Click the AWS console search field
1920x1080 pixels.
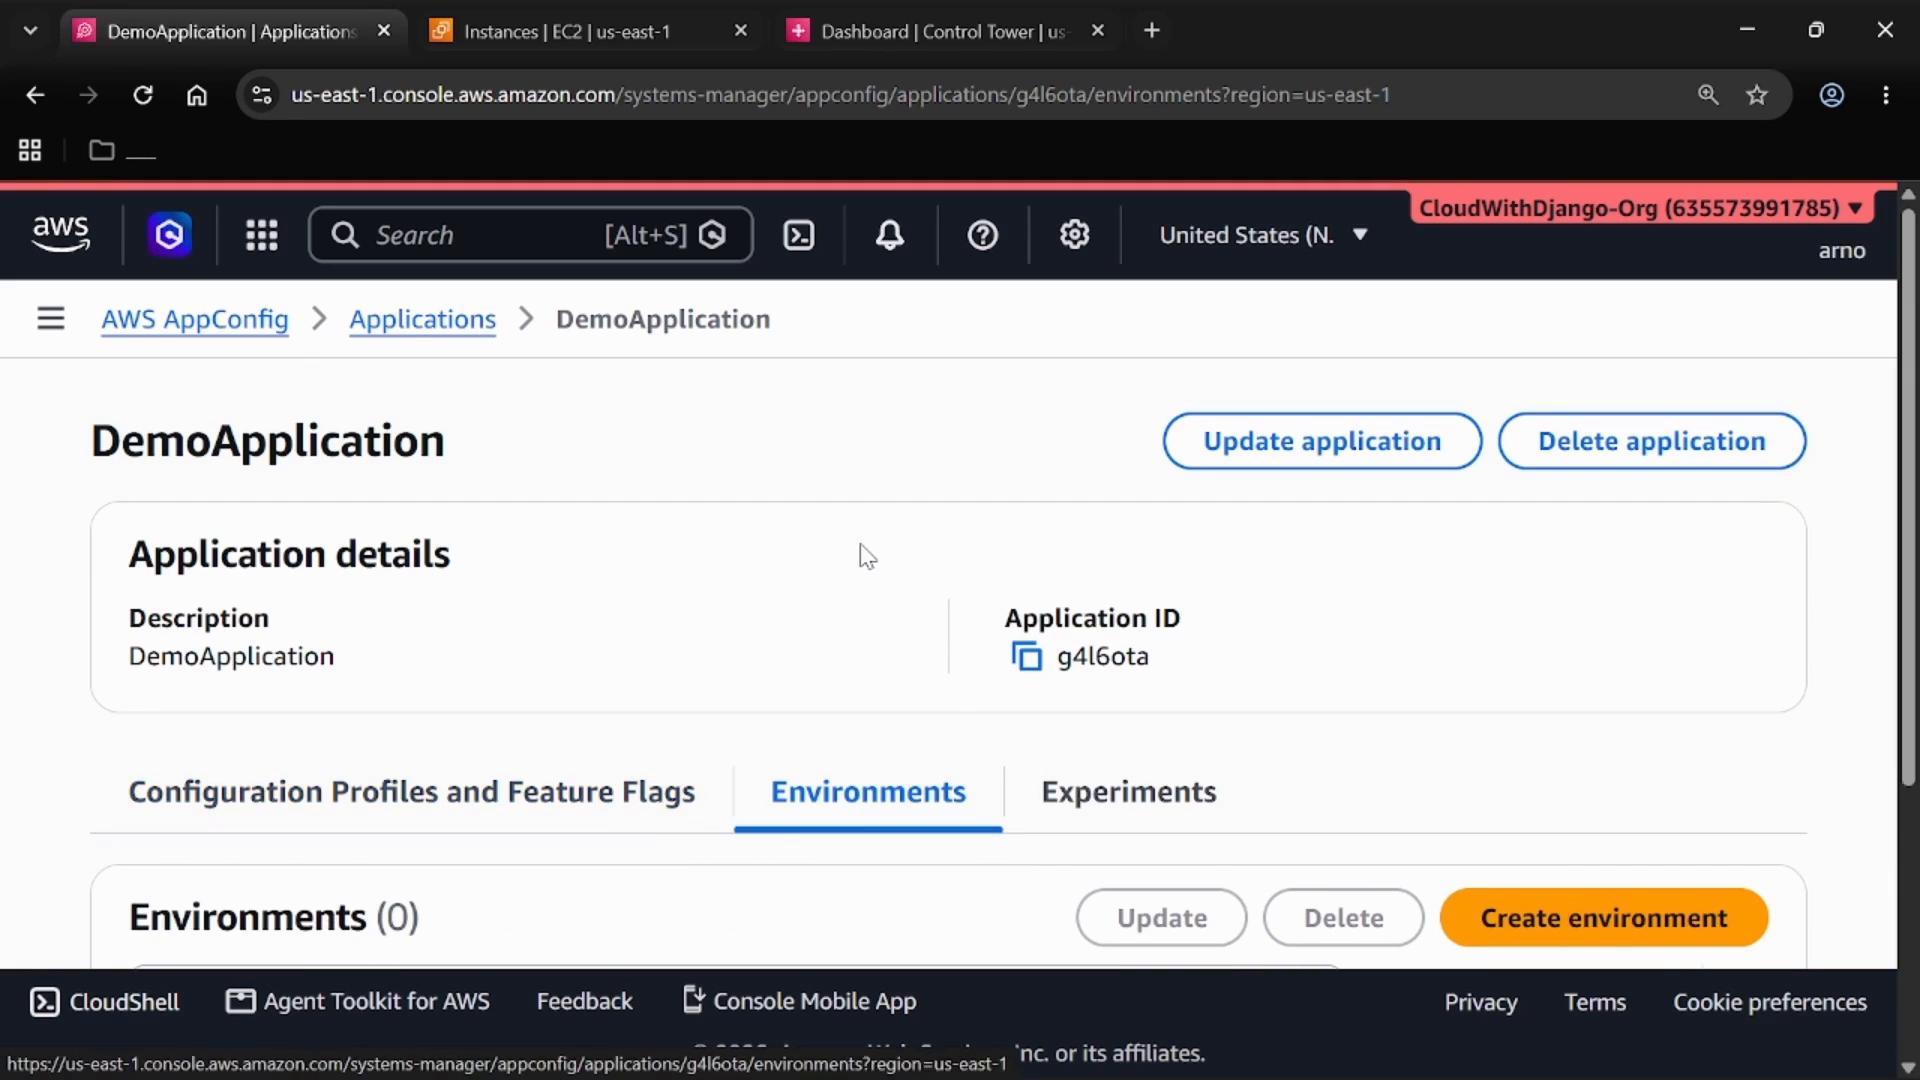(x=531, y=235)
